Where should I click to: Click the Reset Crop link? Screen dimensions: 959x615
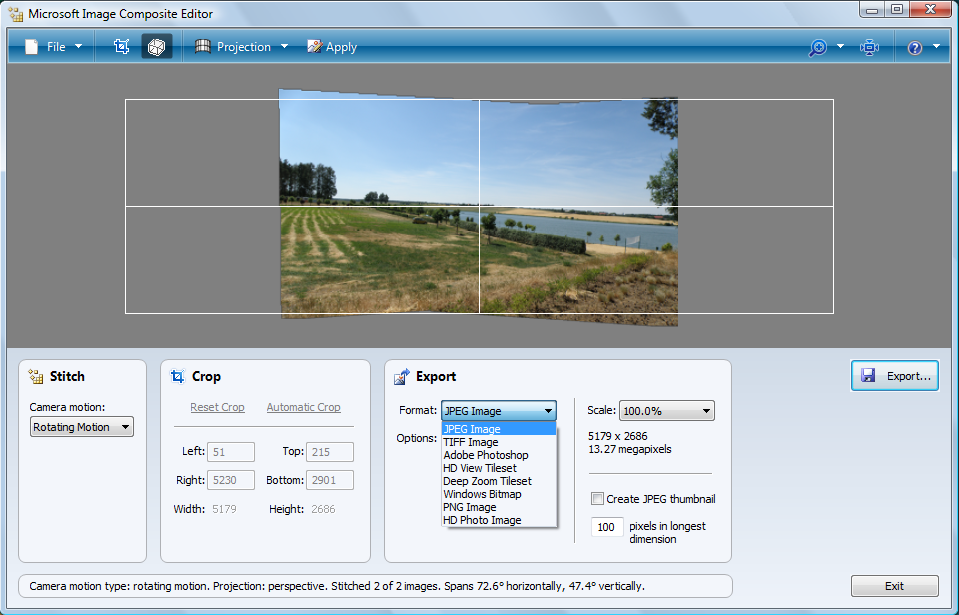(217, 407)
